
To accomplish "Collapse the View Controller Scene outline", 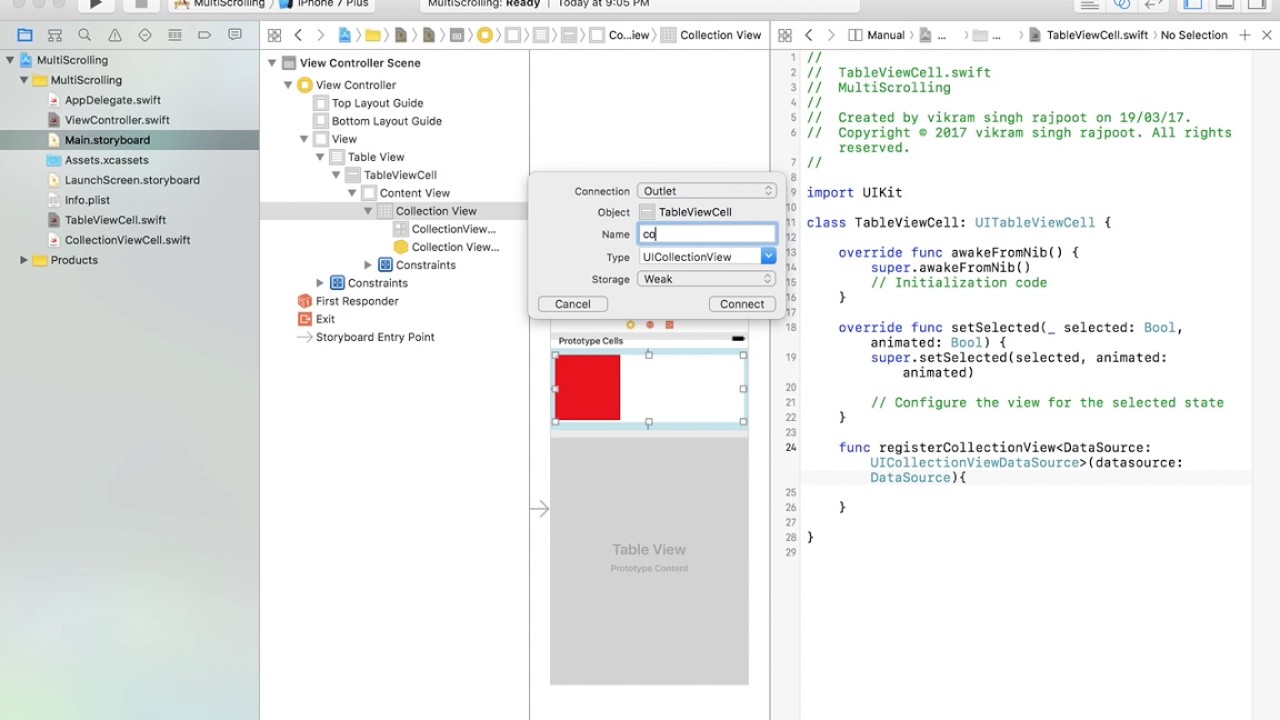I will [272, 63].
